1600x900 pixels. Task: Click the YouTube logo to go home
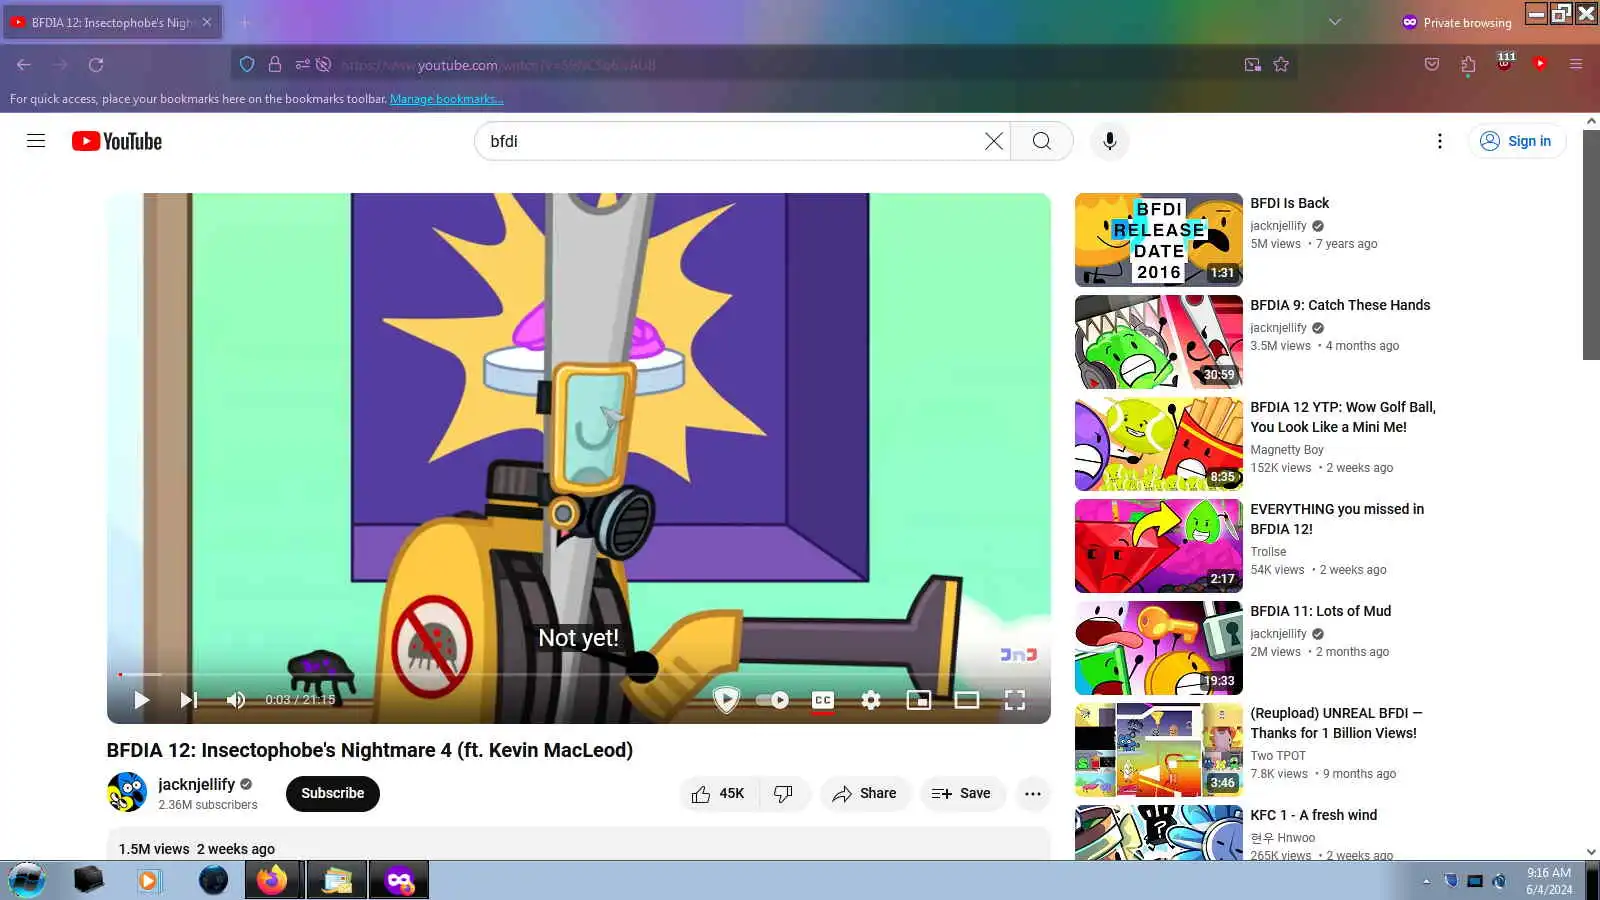pos(117,141)
